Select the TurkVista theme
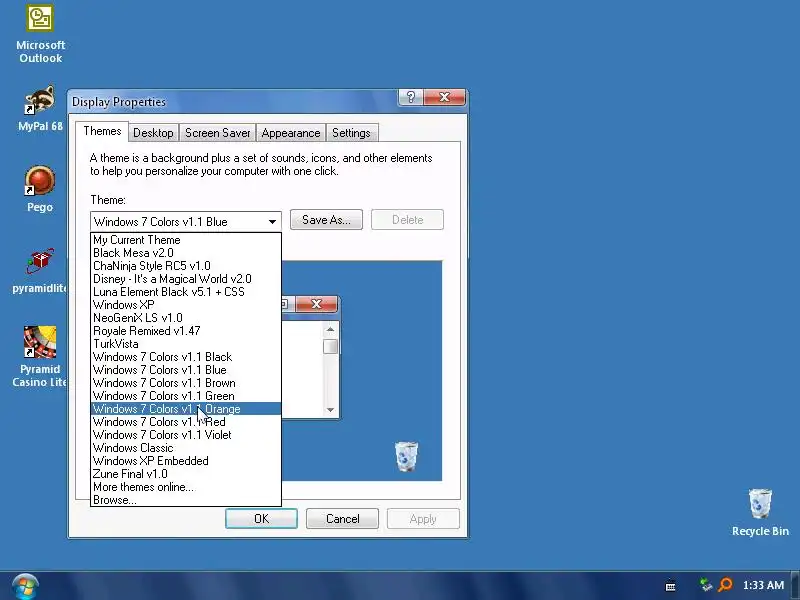 click(186, 344)
